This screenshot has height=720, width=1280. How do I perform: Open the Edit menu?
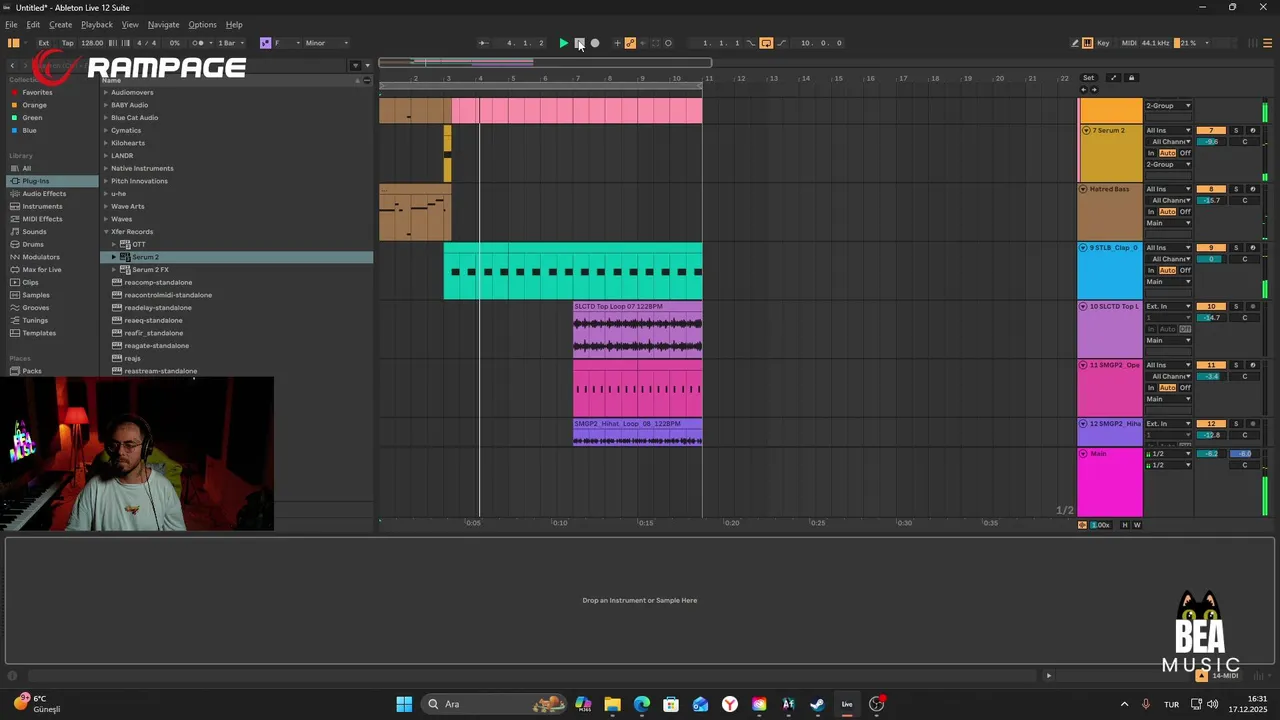[x=33, y=24]
